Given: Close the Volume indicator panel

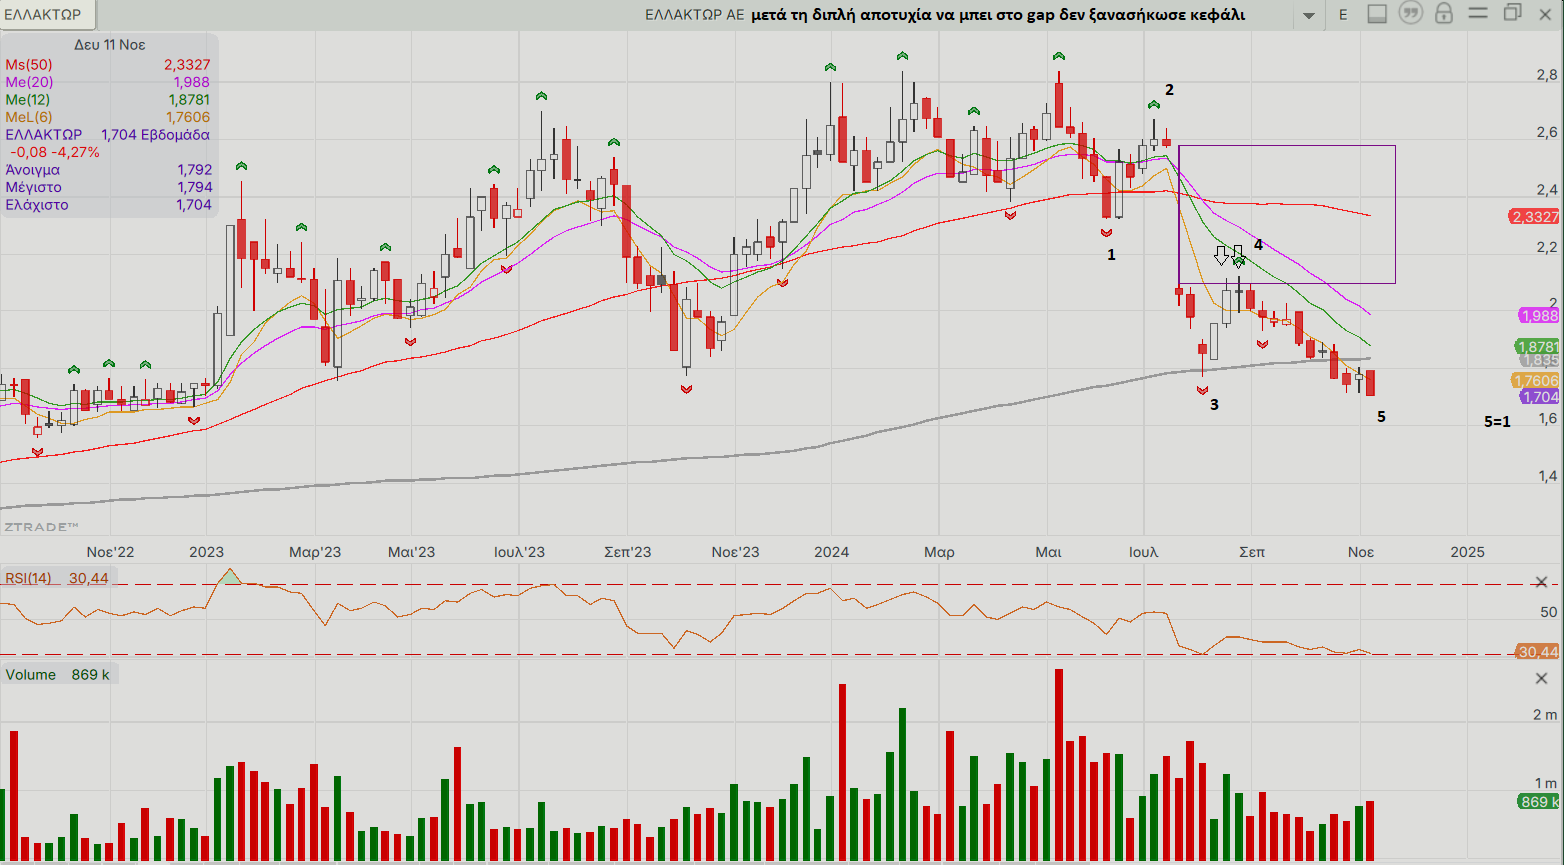Looking at the screenshot, I should click(1541, 679).
